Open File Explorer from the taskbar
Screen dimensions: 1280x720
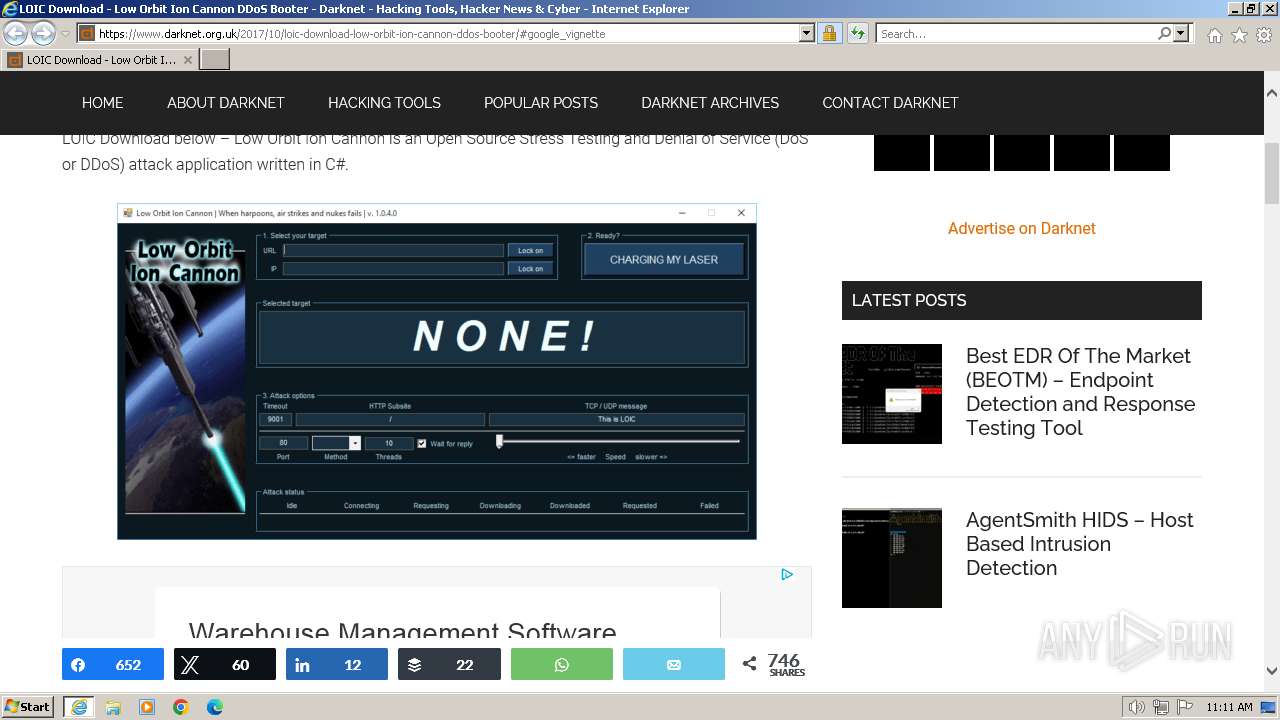[113, 707]
